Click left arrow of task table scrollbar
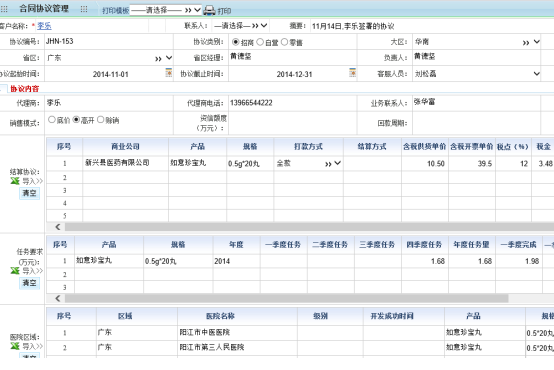This screenshot has height=370, width=554. [x=58, y=299]
